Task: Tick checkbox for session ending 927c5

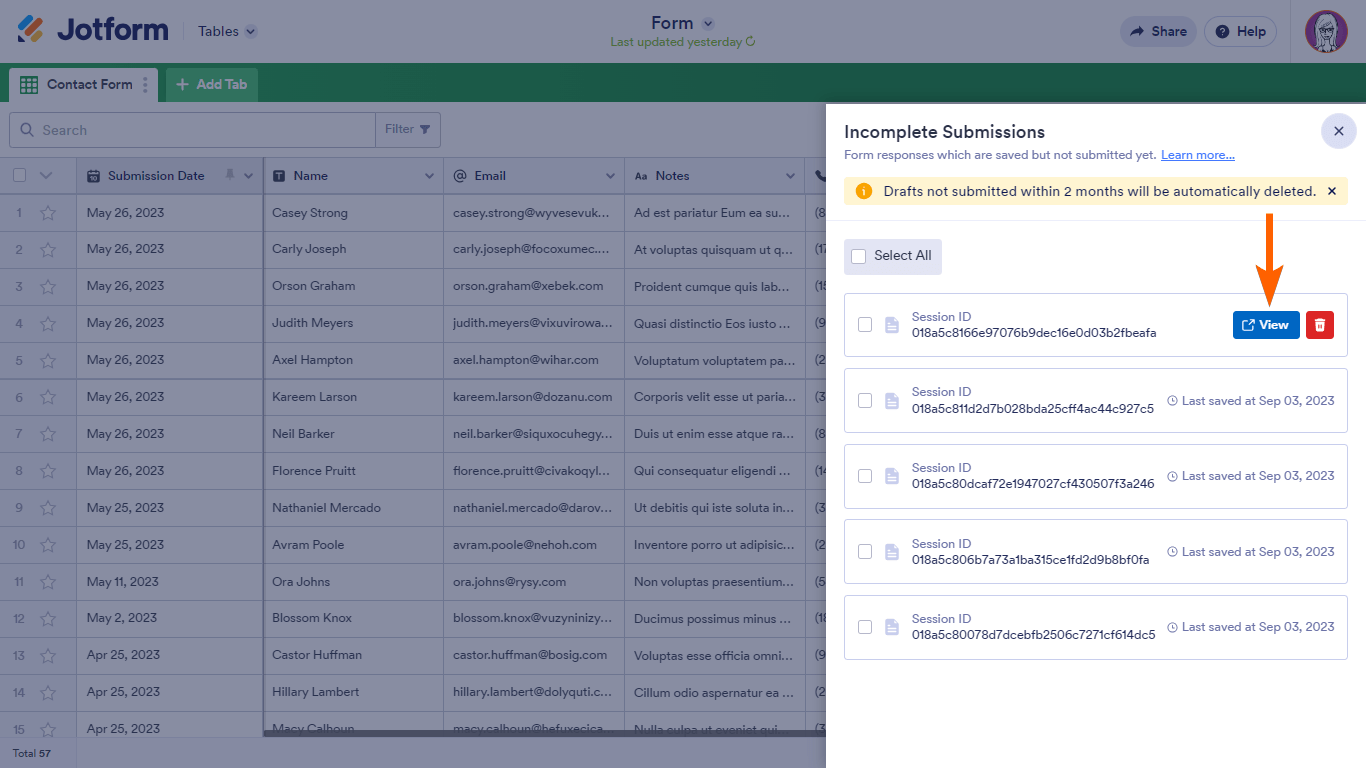Action: pyautogui.click(x=865, y=401)
